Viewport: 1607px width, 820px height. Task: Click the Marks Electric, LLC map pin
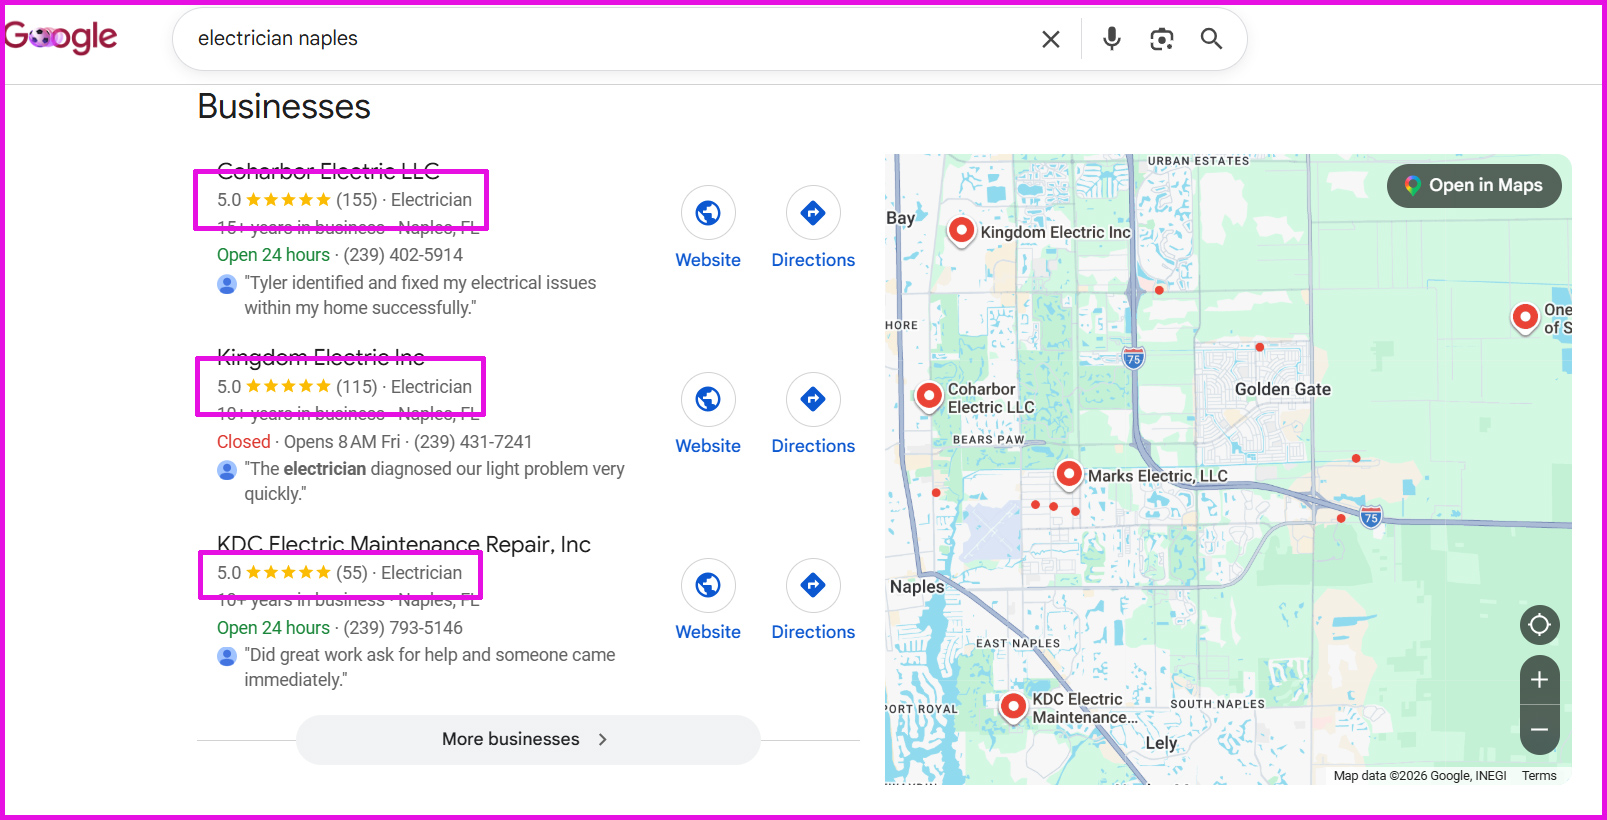pos(1069,474)
